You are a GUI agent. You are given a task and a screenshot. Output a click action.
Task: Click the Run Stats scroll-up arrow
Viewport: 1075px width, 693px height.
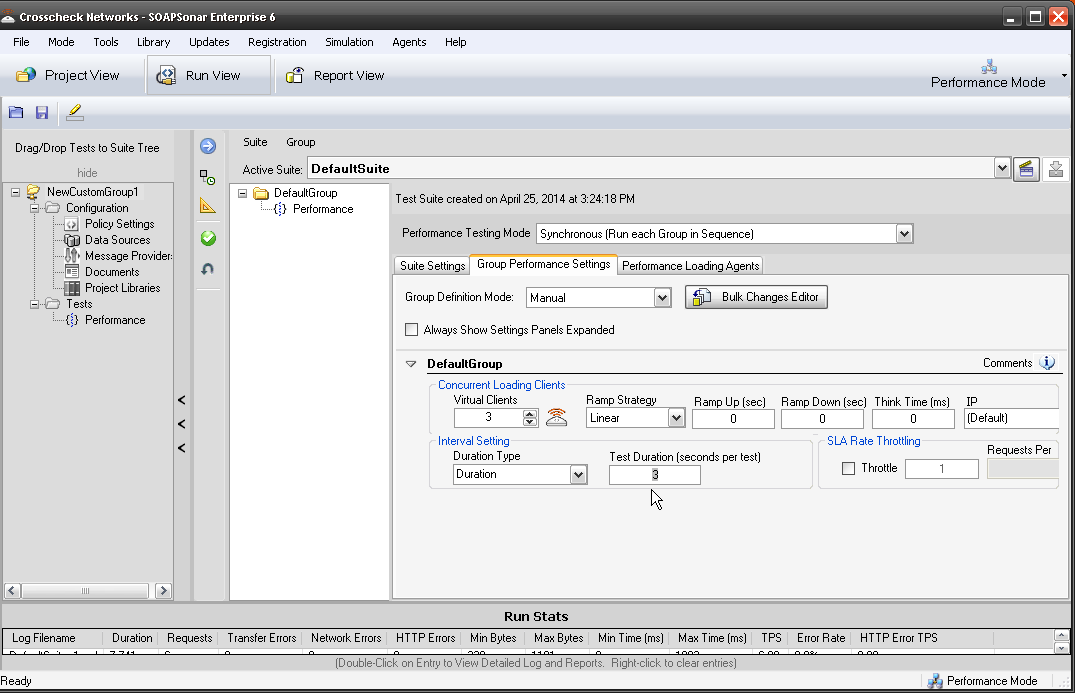[1061, 635]
